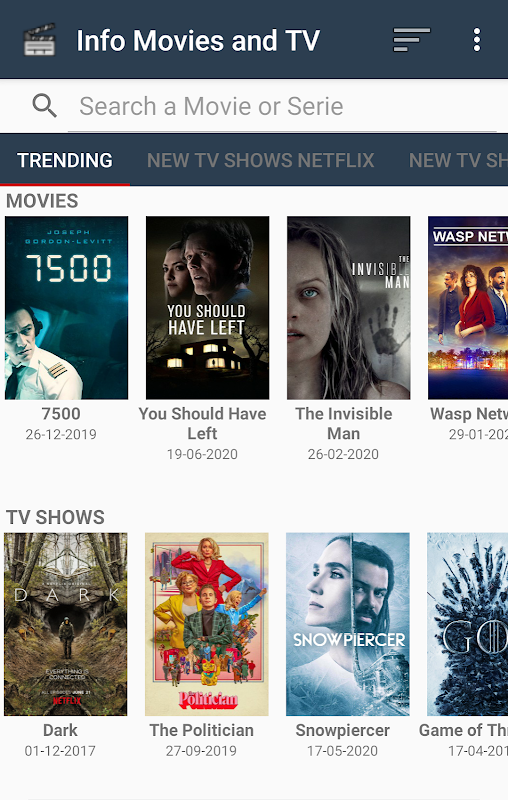Viewport: 508px width, 800px height.
Task: Open You Should Have Left poster
Action: [208, 308]
